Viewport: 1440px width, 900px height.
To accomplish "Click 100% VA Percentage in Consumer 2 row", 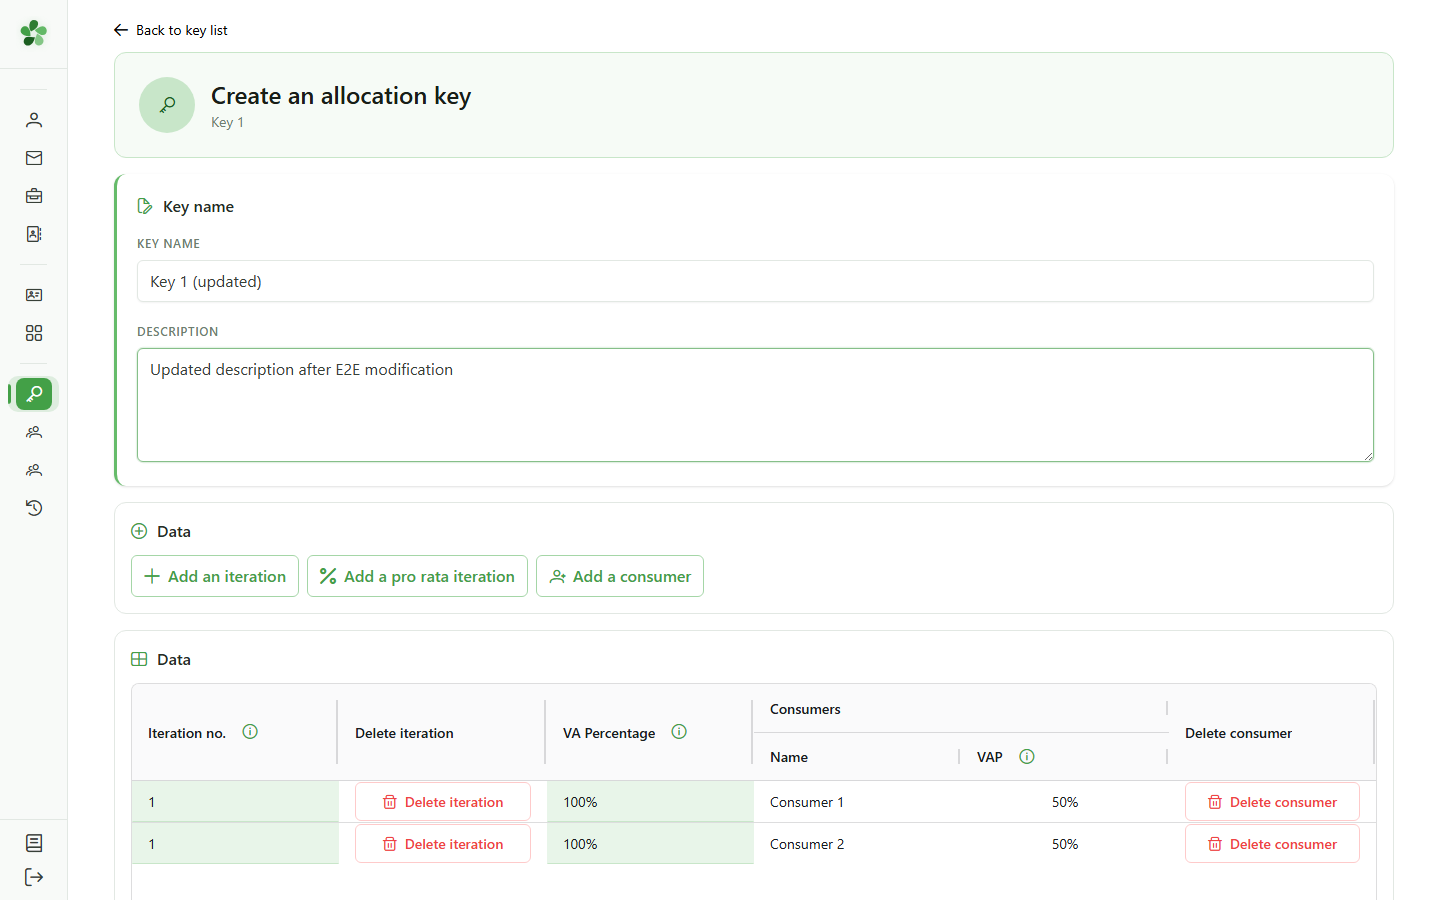I will [580, 844].
